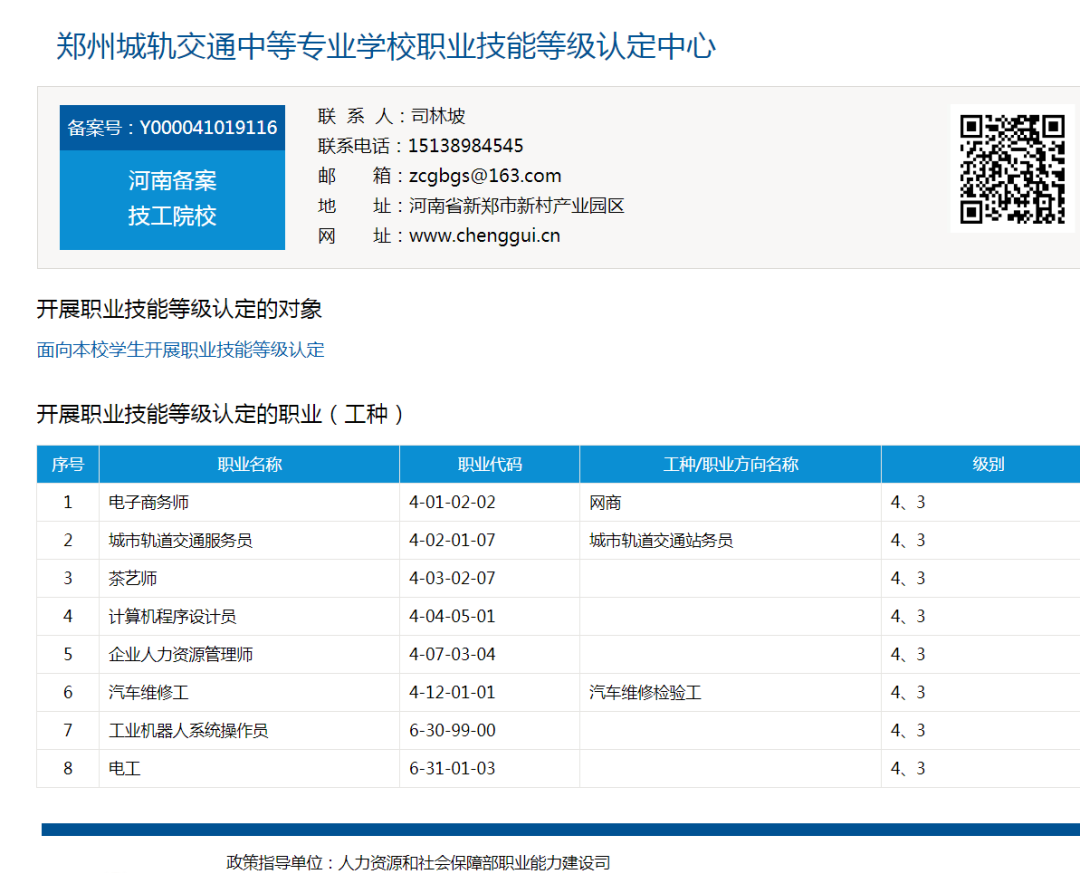Viewport: 1080px width, 874px height.
Task: Select the 城市轨道交通服务员 occupation cell
Action: (180, 540)
